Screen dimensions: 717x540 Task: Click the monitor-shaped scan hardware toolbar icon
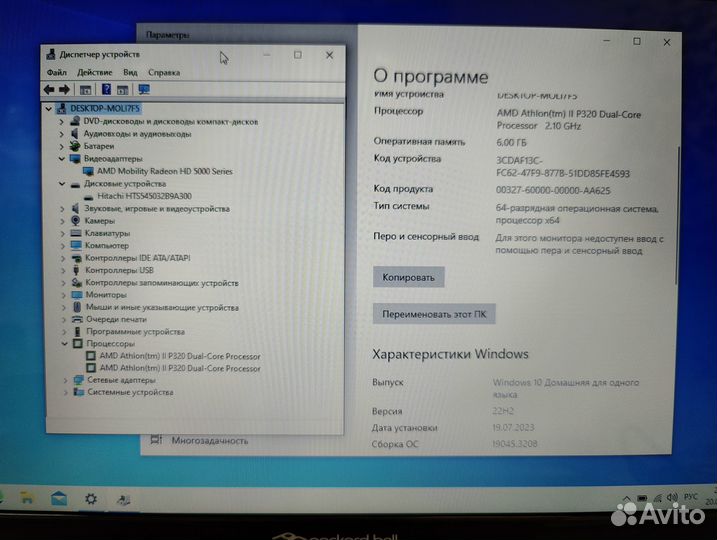[144, 90]
